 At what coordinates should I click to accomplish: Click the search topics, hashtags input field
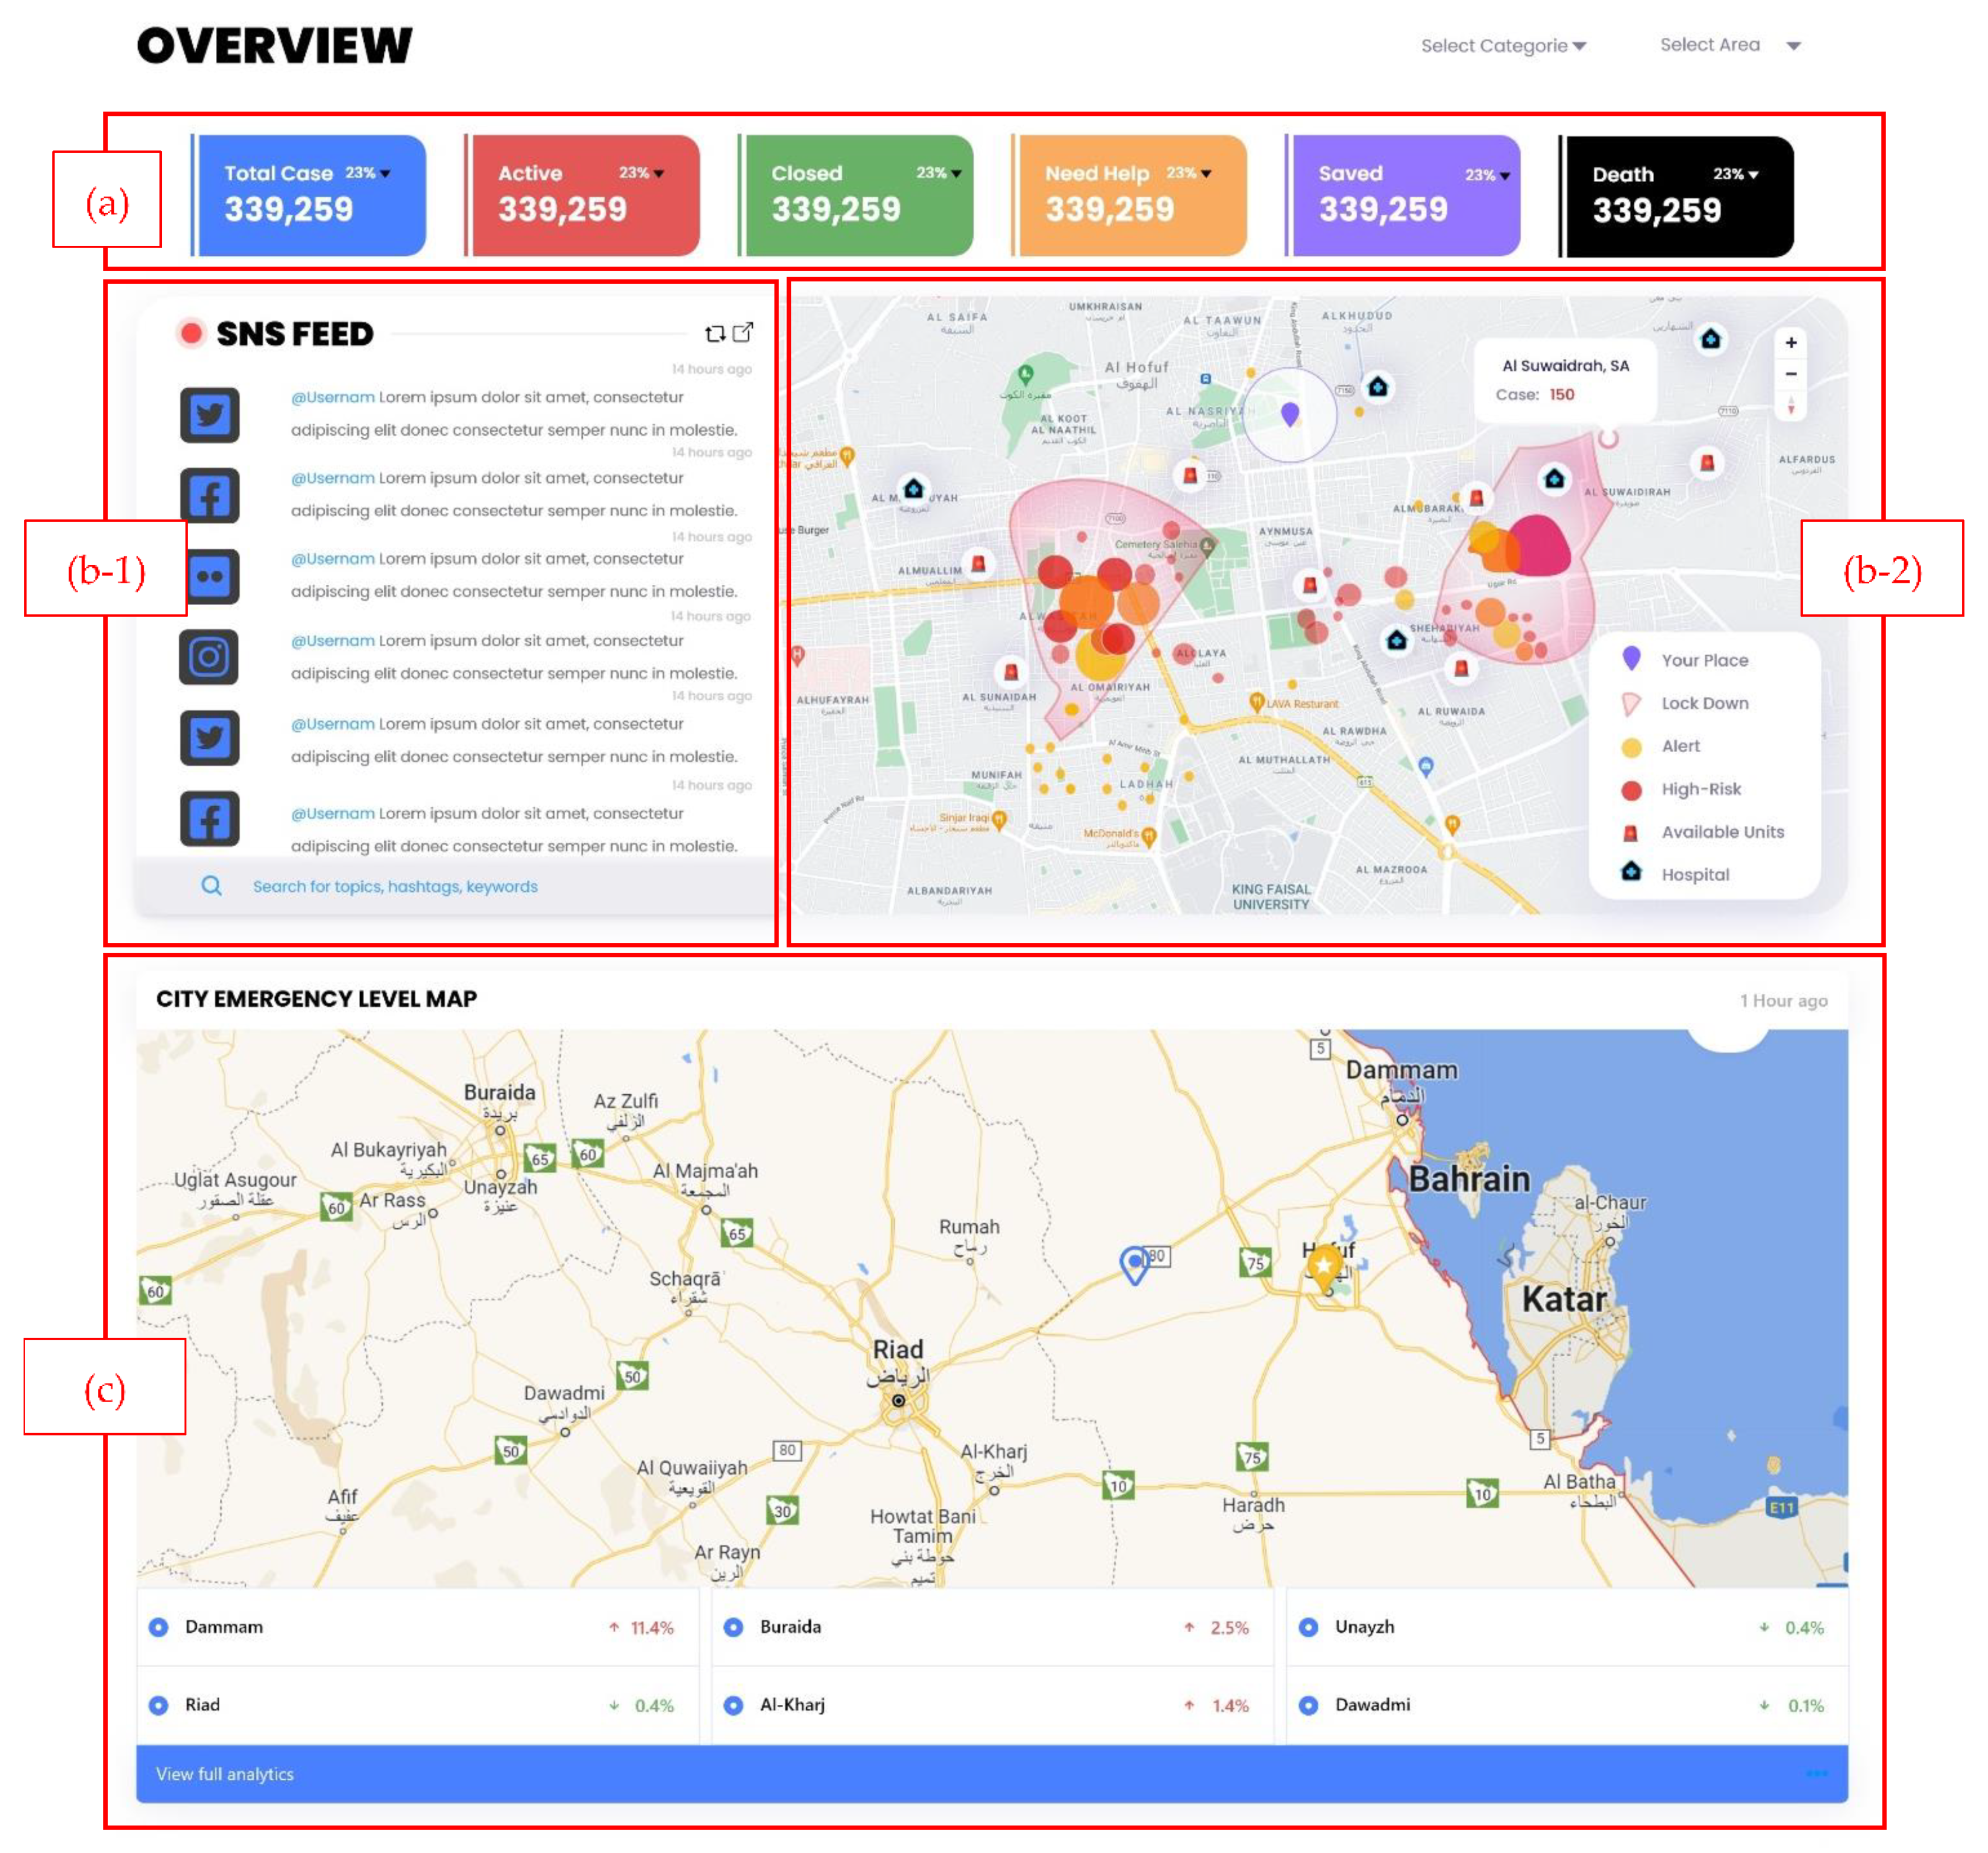click(395, 886)
